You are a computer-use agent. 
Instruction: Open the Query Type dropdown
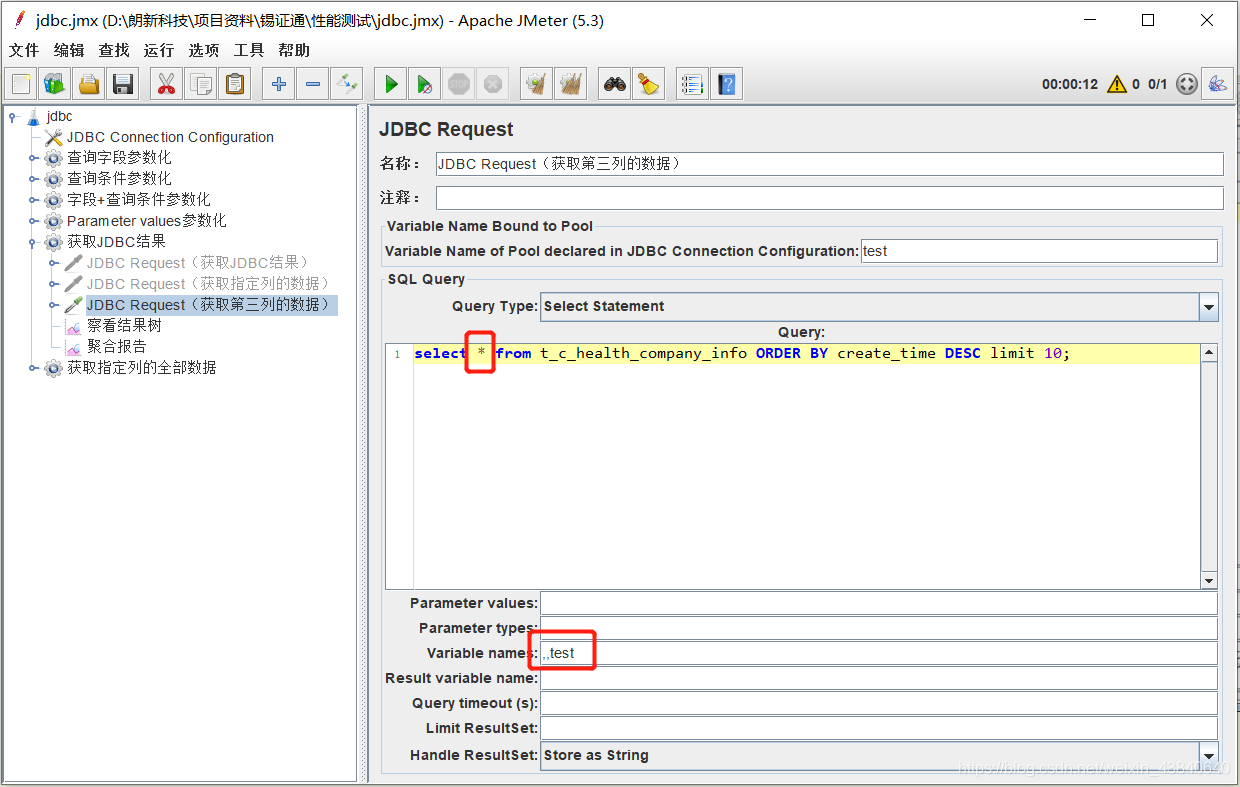click(x=1209, y=307)
